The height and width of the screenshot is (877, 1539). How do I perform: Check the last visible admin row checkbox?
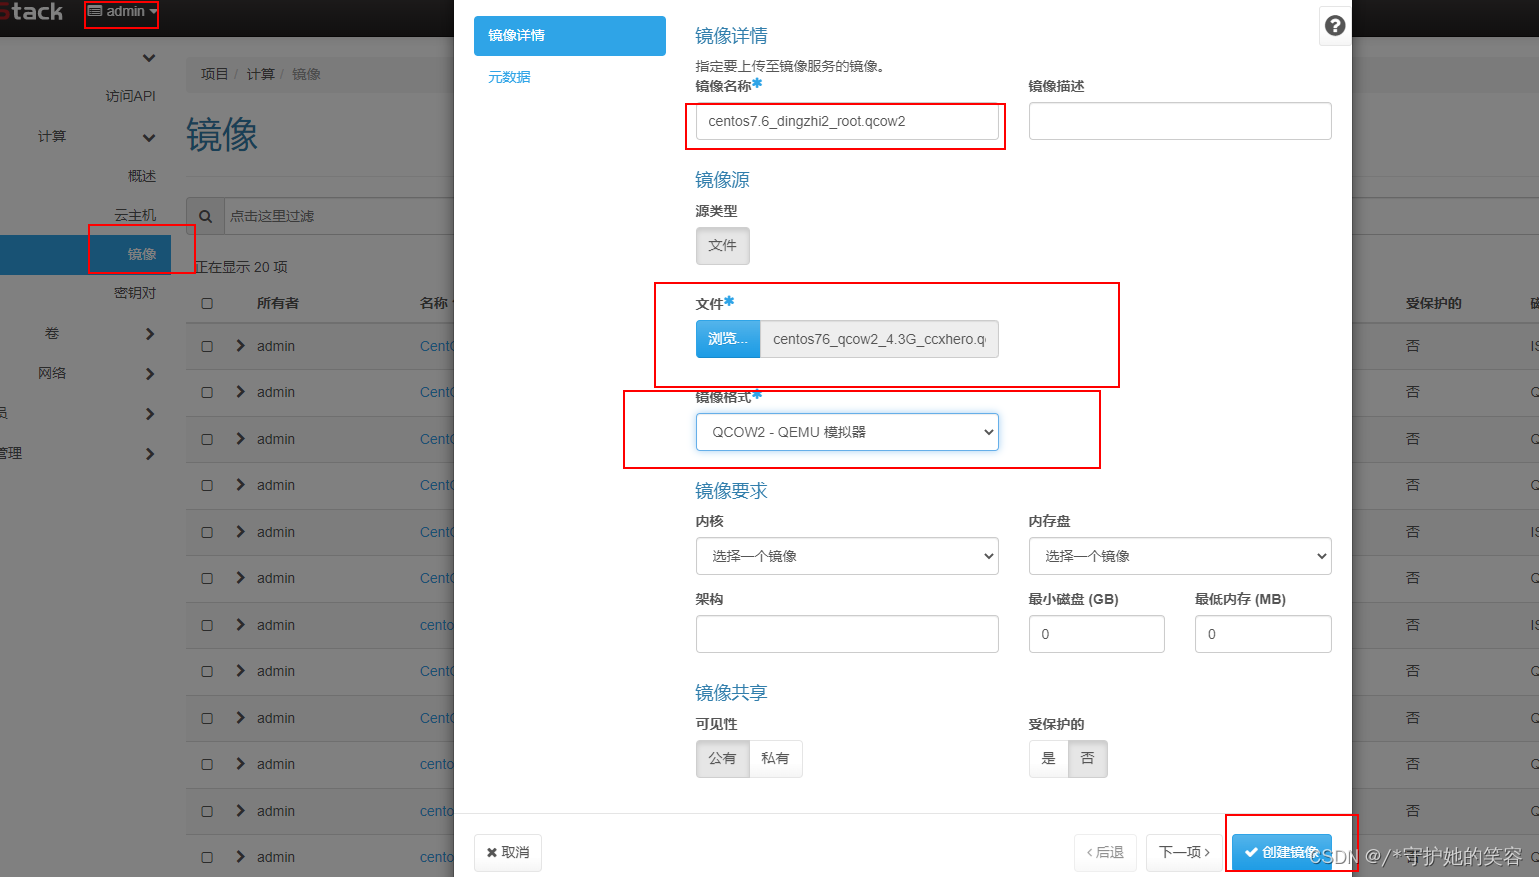tap(207, 857)
